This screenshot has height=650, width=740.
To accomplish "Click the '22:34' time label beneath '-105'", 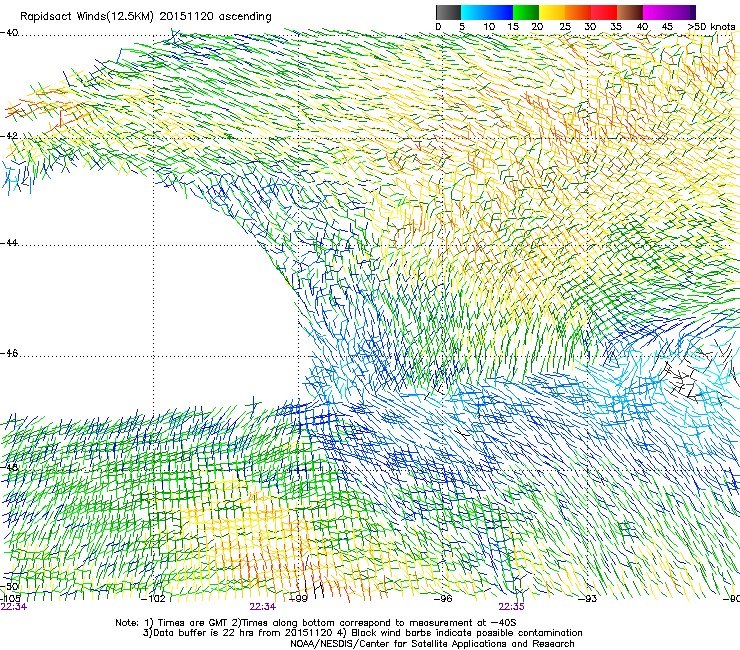I will point(14,607).
